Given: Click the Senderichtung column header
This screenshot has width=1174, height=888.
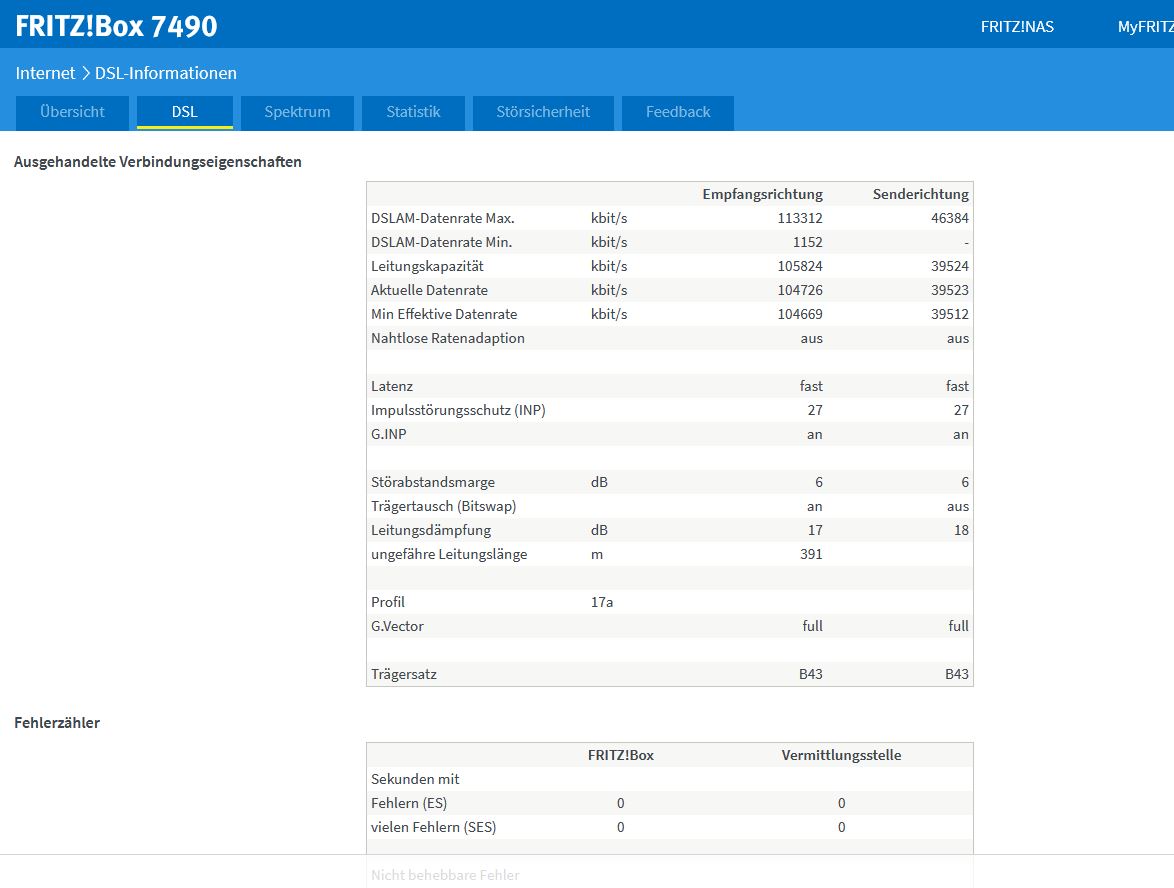Looking at the screenshot, I should pos(920,194).
